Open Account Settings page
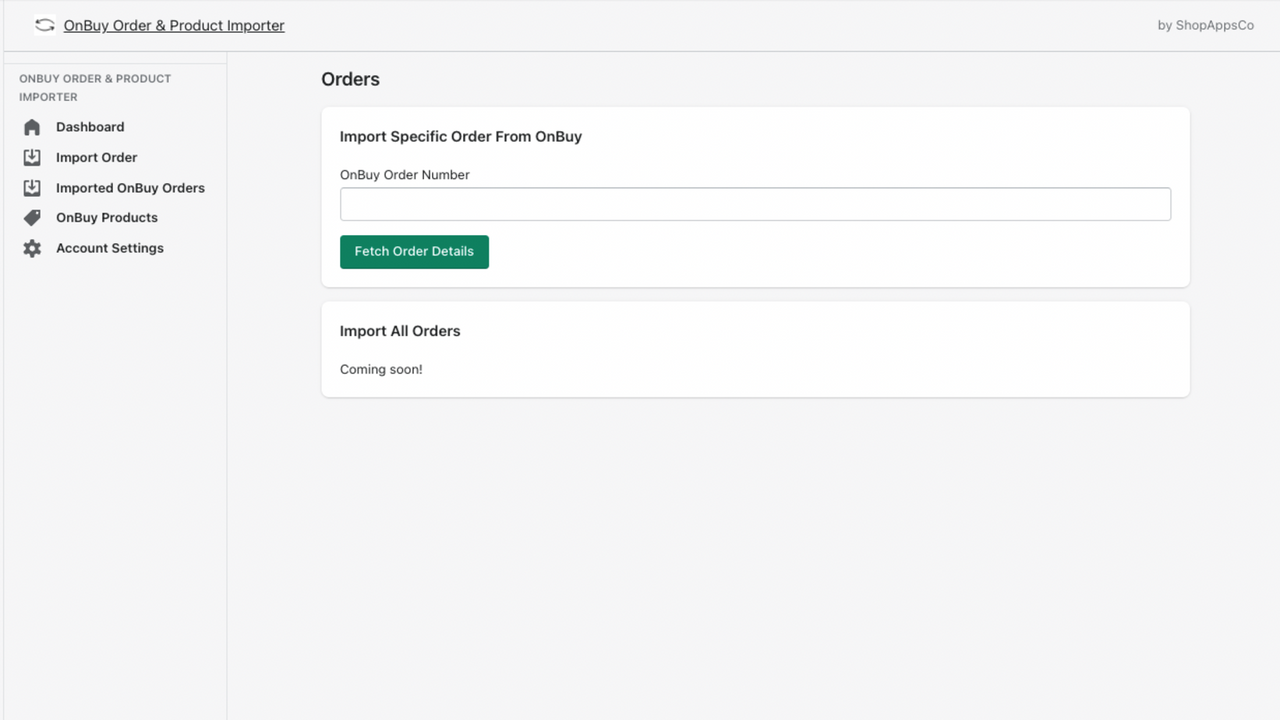 110,248
